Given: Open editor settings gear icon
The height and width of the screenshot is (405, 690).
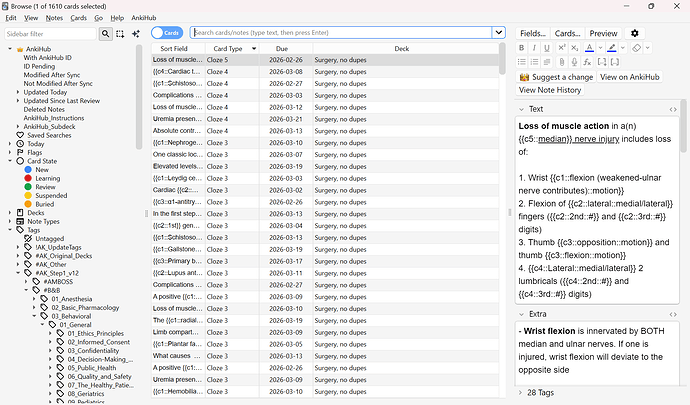Looking at the screenshot, I should (635, 33).
